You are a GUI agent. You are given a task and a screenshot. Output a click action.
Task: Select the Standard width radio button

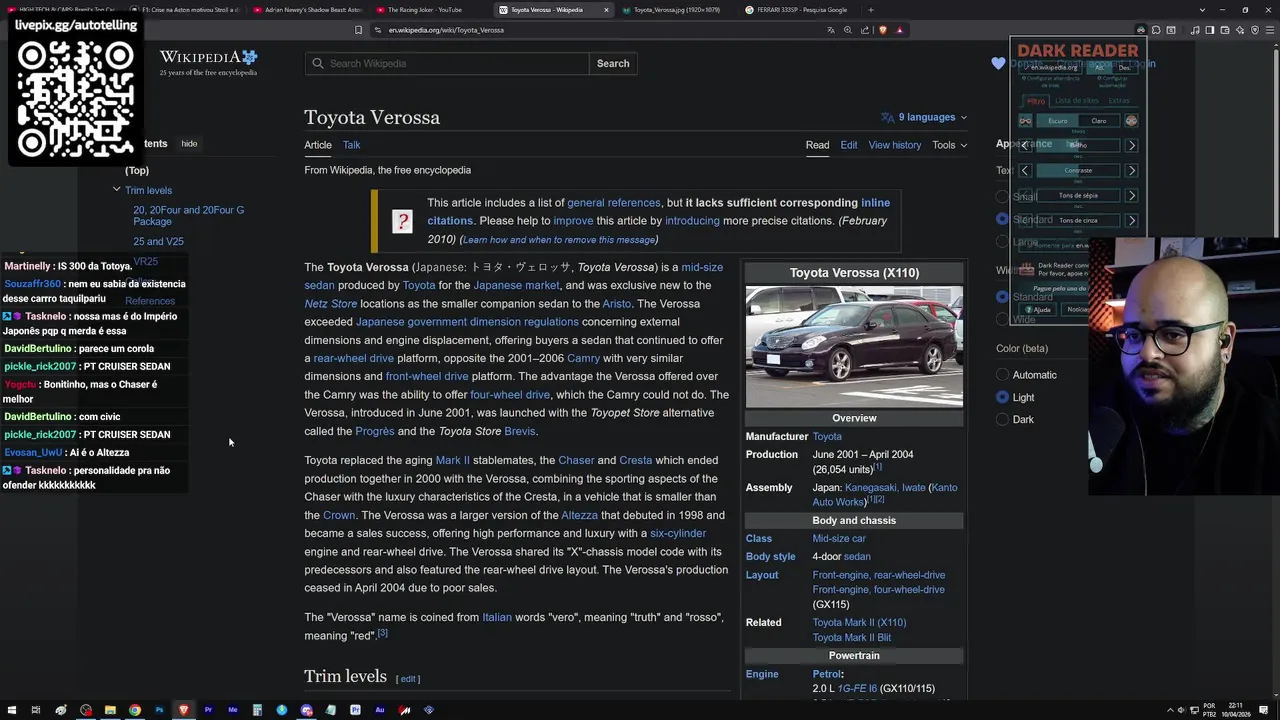[1002, 297]
